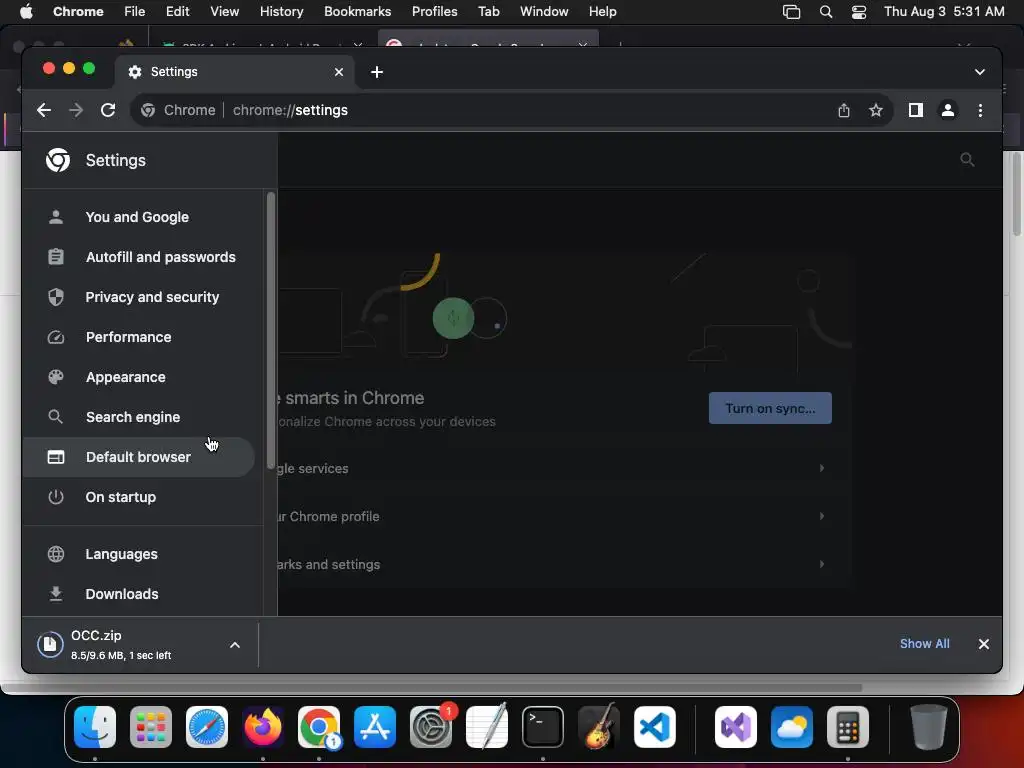Screen dimensions: 1024x768
Task: Open the Tab menu
Action: (x=488, y=11)
